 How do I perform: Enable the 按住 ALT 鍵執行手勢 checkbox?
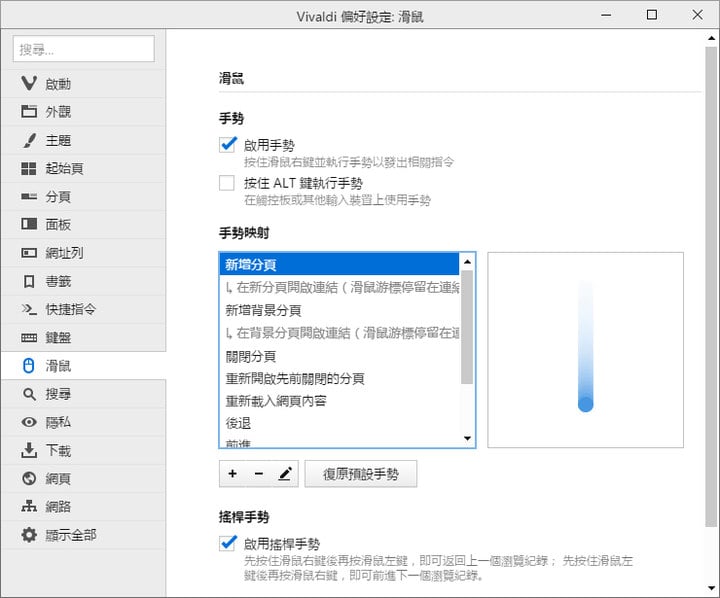(227, 183)
